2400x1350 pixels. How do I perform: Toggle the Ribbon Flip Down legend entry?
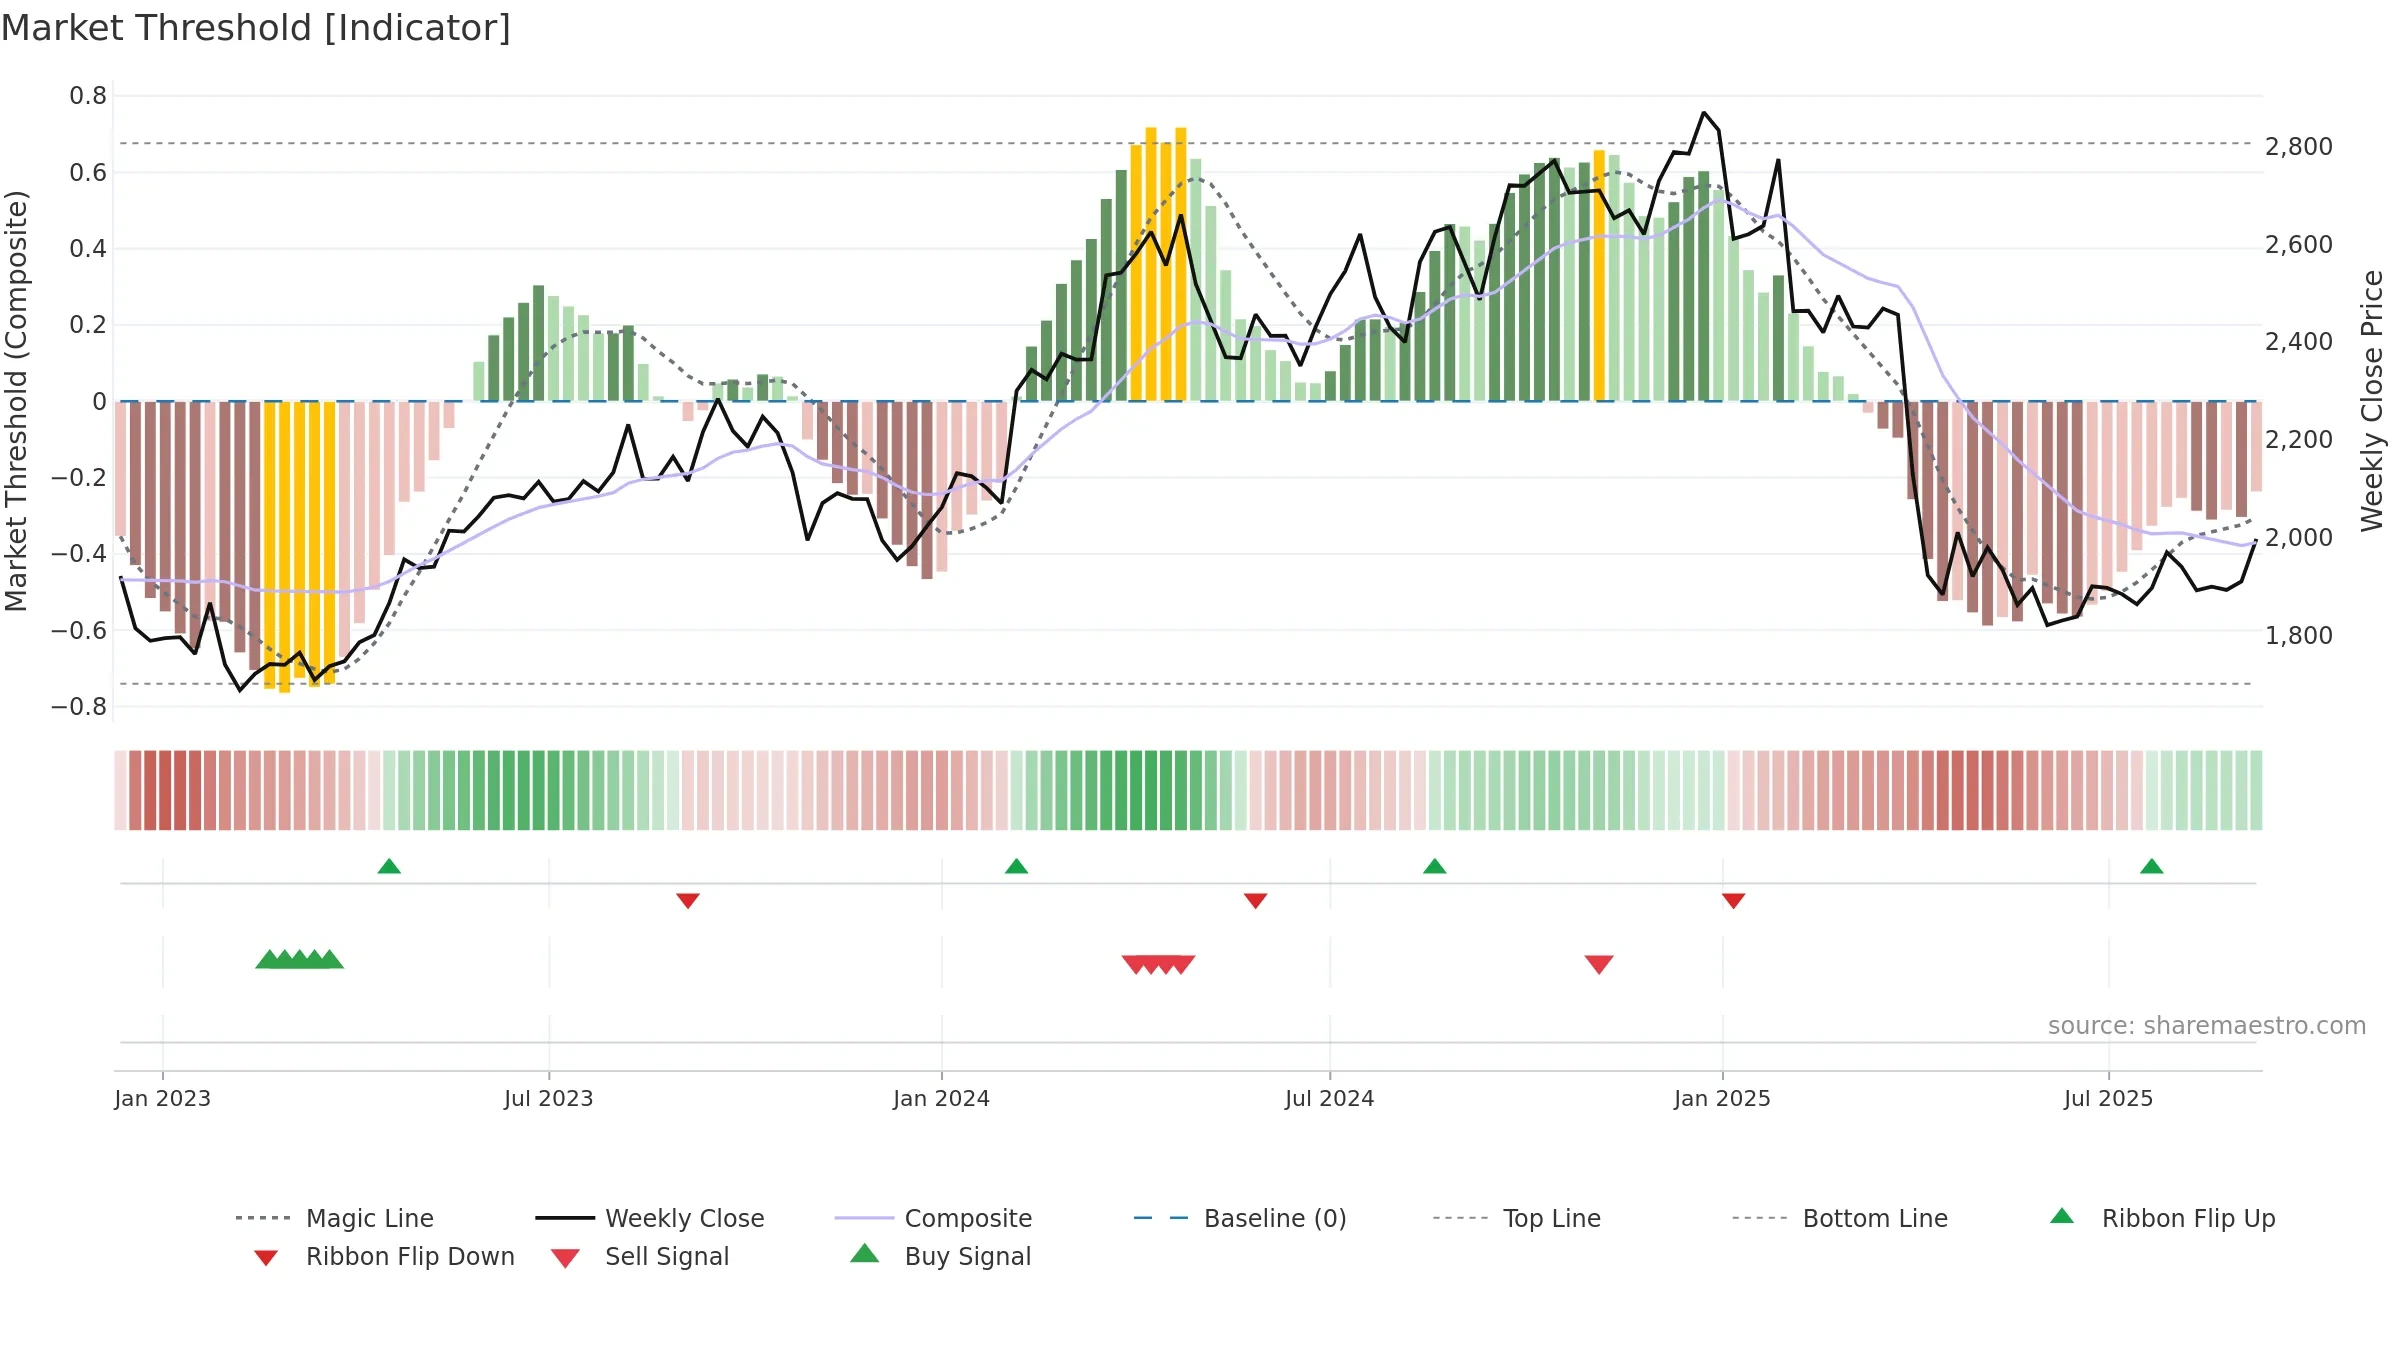[384, 1256]
